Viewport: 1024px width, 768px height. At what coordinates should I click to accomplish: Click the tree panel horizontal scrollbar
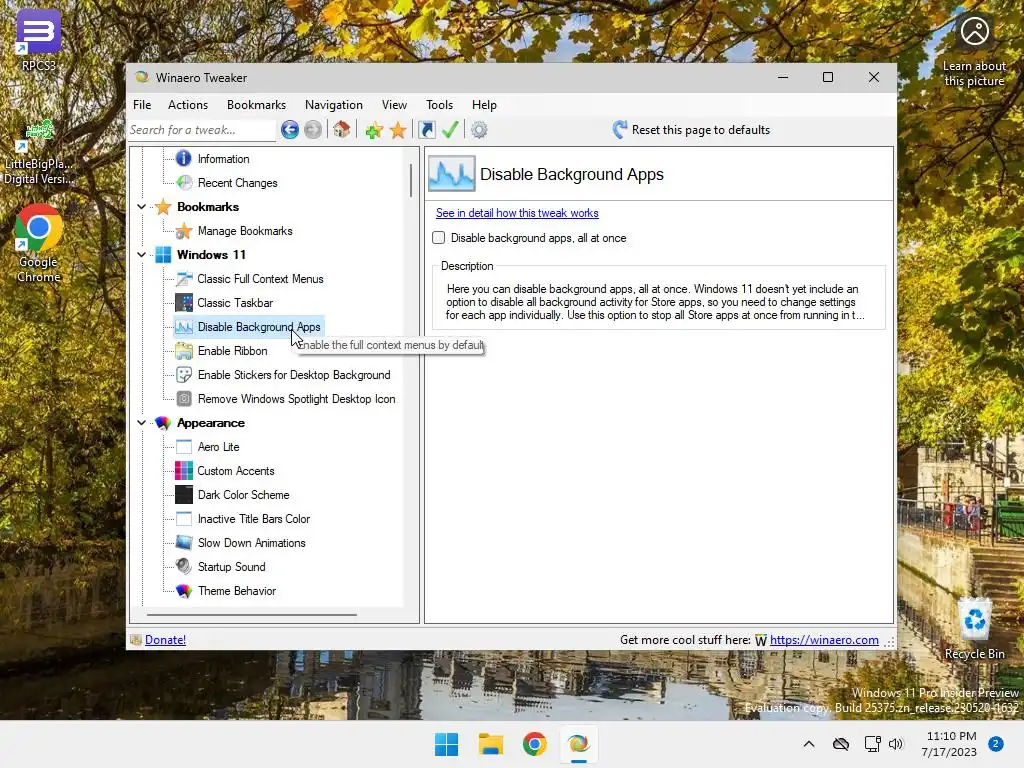252,615
